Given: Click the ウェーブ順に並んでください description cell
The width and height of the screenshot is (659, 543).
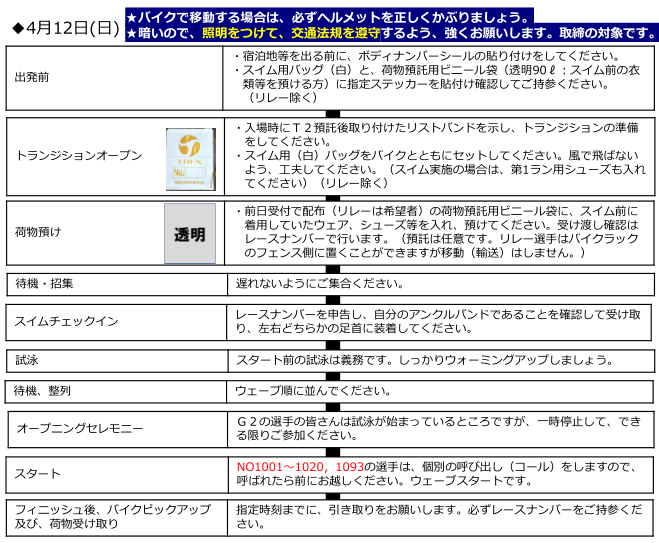Looking at the screenshot, I should [x=314, y=390].
